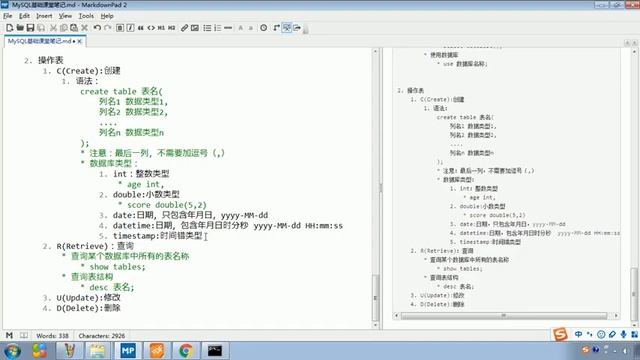Insert a hyperlink with the link icon

(184, 28)
